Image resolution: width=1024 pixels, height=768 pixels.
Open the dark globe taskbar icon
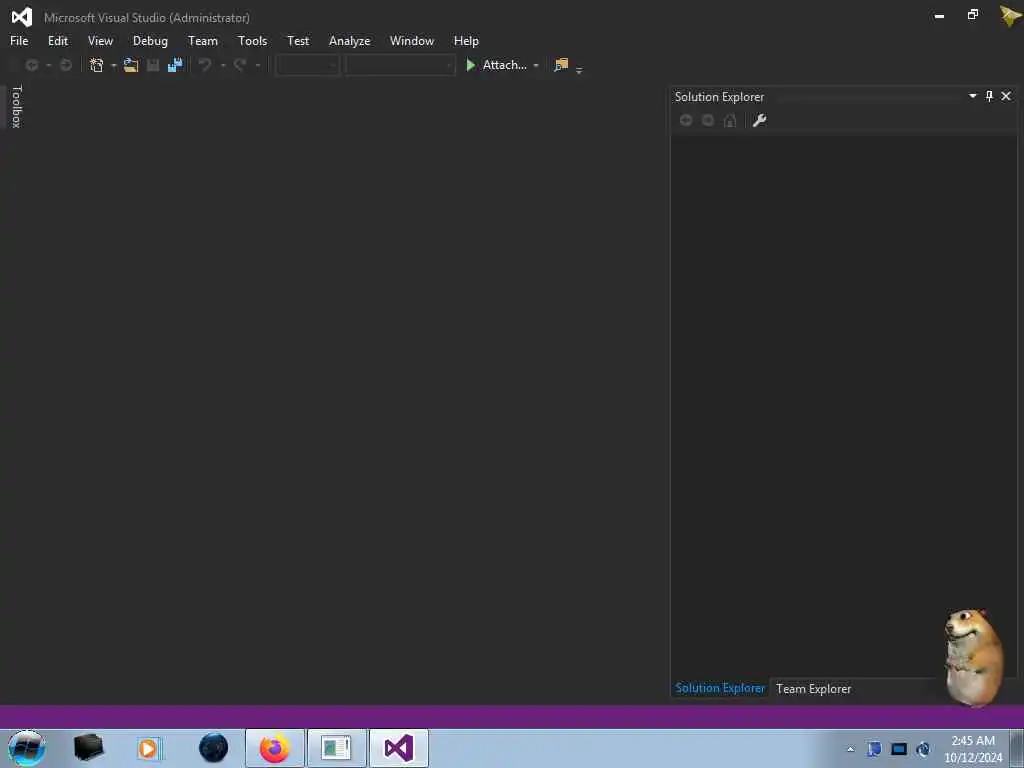[x=214, y=748]
